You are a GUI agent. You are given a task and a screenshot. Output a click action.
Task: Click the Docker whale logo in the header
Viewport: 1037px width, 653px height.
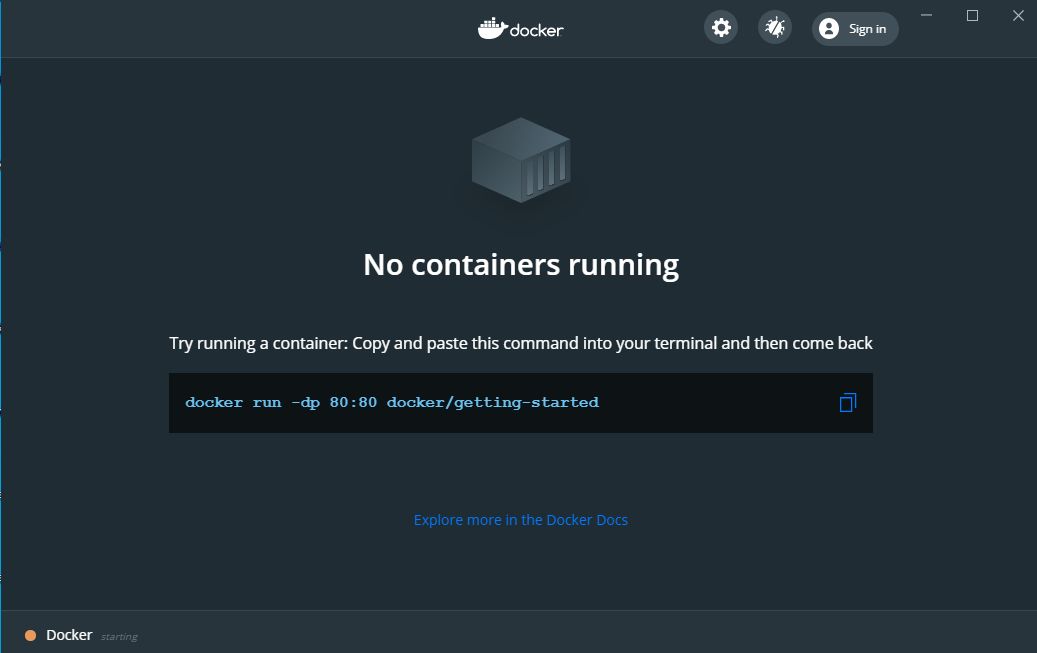pyautogui.click(x=491, y=28)
